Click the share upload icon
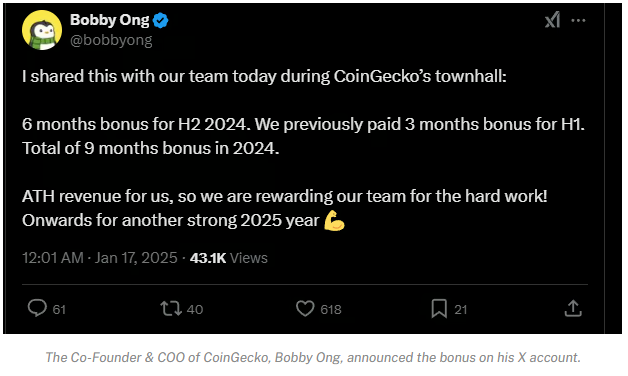Screen dimensions: 628x376 [x=573, y=308]
